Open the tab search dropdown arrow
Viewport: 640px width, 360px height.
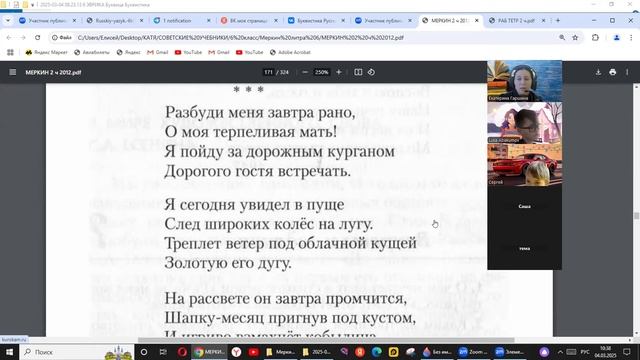pos(8,20)
